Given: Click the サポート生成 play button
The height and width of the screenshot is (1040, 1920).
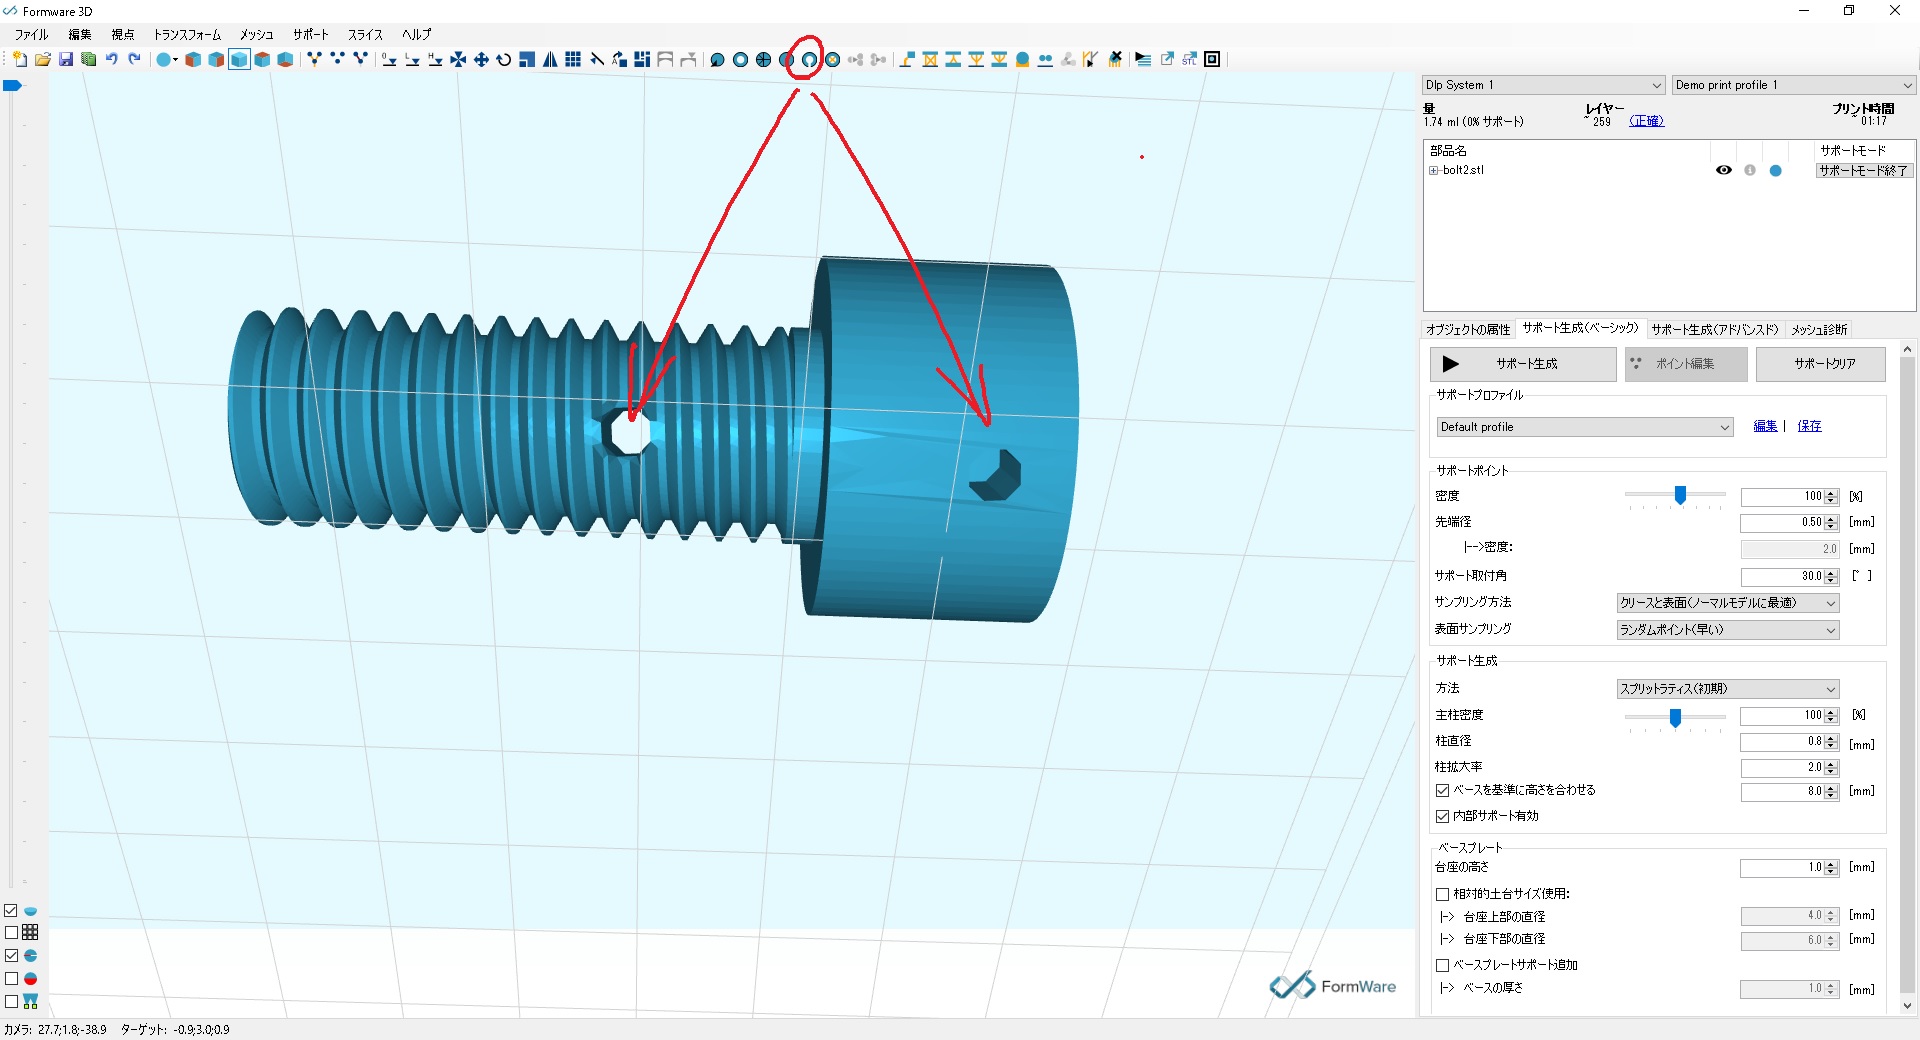Looking at the screenshot, I should pos(1523,364).
